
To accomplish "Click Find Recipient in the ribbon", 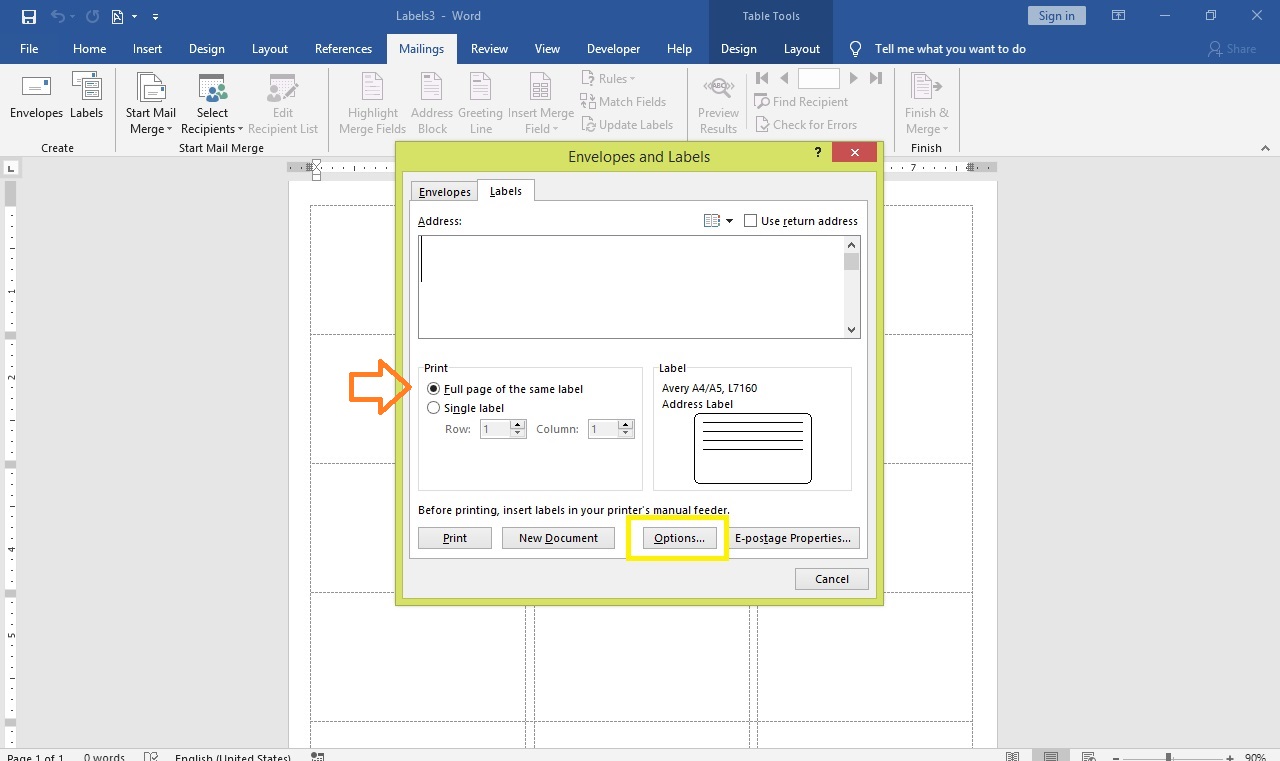I will coord(801,101).
